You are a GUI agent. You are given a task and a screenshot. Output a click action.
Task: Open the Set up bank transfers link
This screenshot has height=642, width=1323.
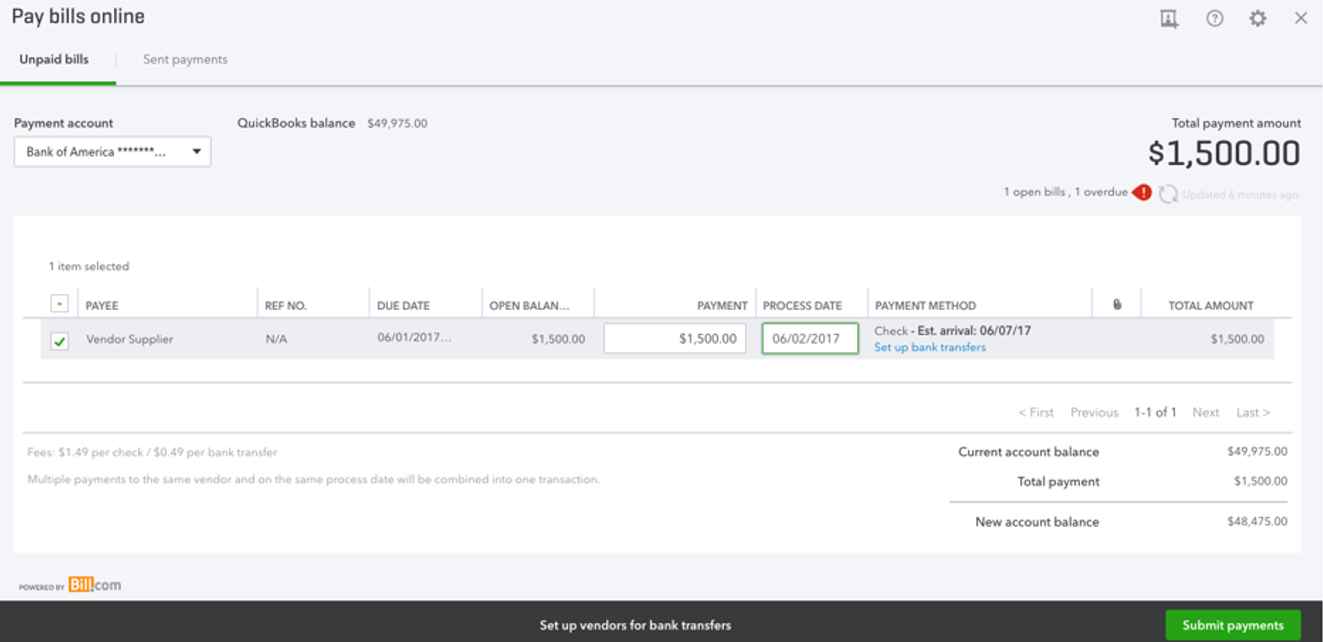pos(929,348)
